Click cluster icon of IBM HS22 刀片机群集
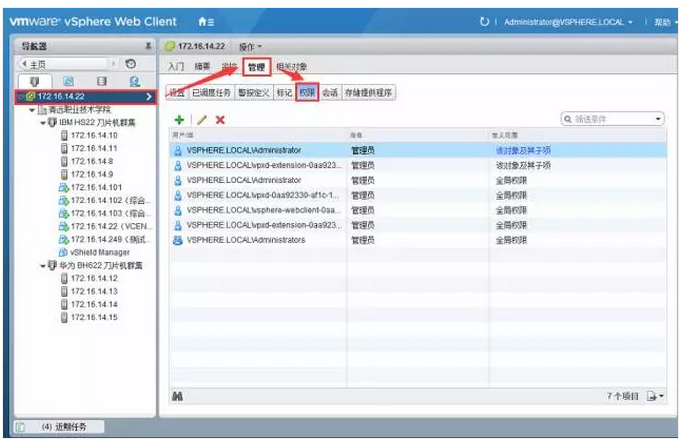The width and height of the screenshot is (683, 445). [x=52, y=122]
